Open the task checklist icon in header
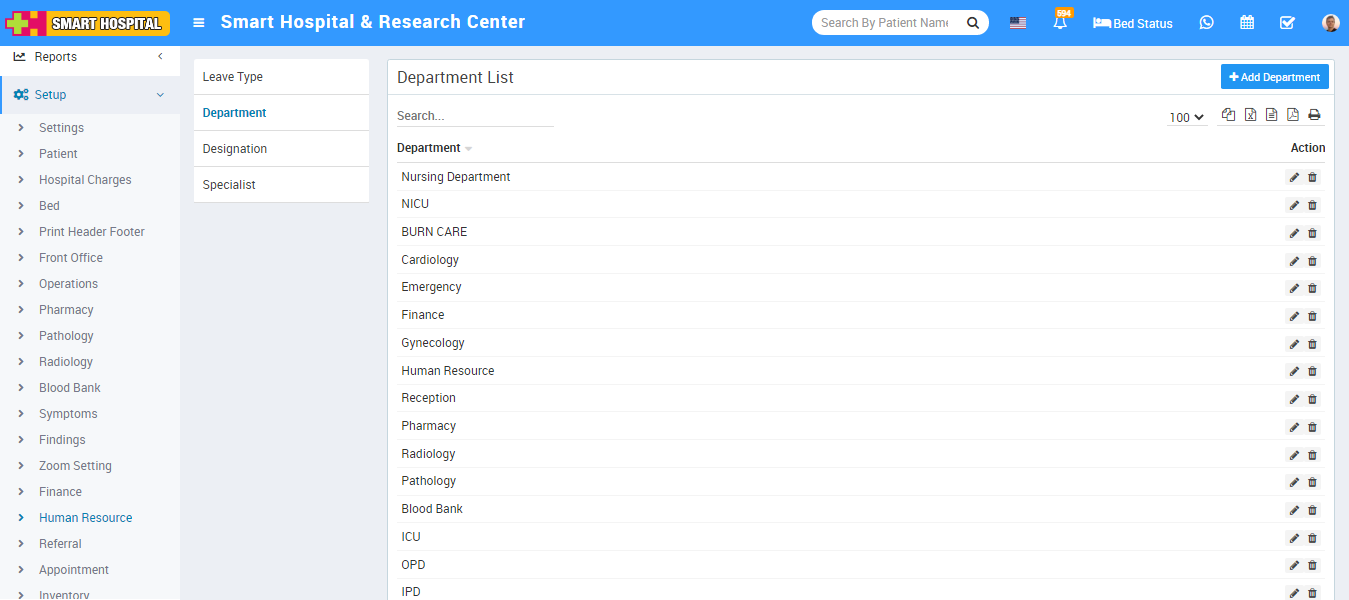 click(1287, 23)
